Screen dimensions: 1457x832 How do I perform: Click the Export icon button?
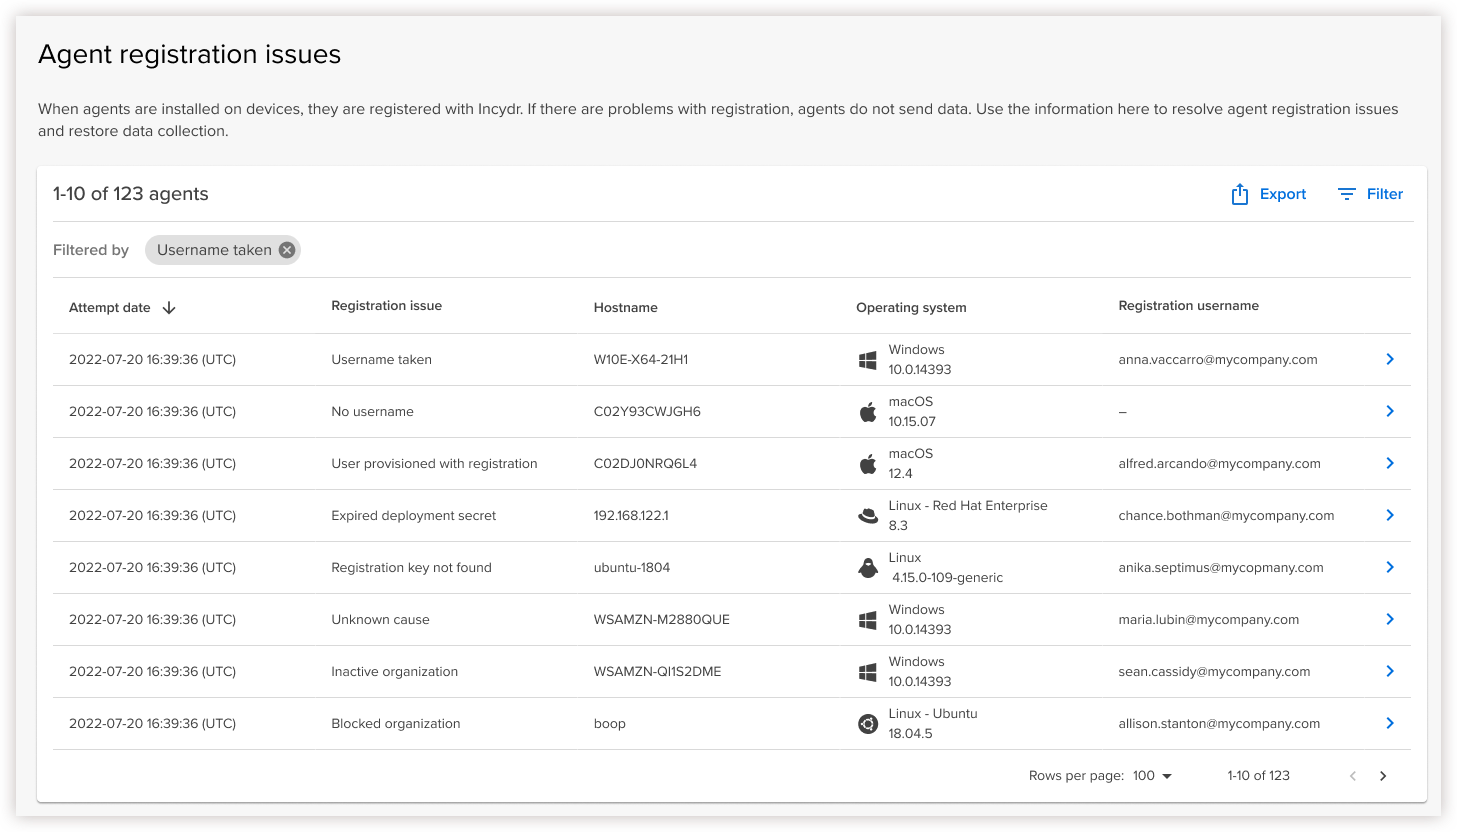pos(1240,194)
